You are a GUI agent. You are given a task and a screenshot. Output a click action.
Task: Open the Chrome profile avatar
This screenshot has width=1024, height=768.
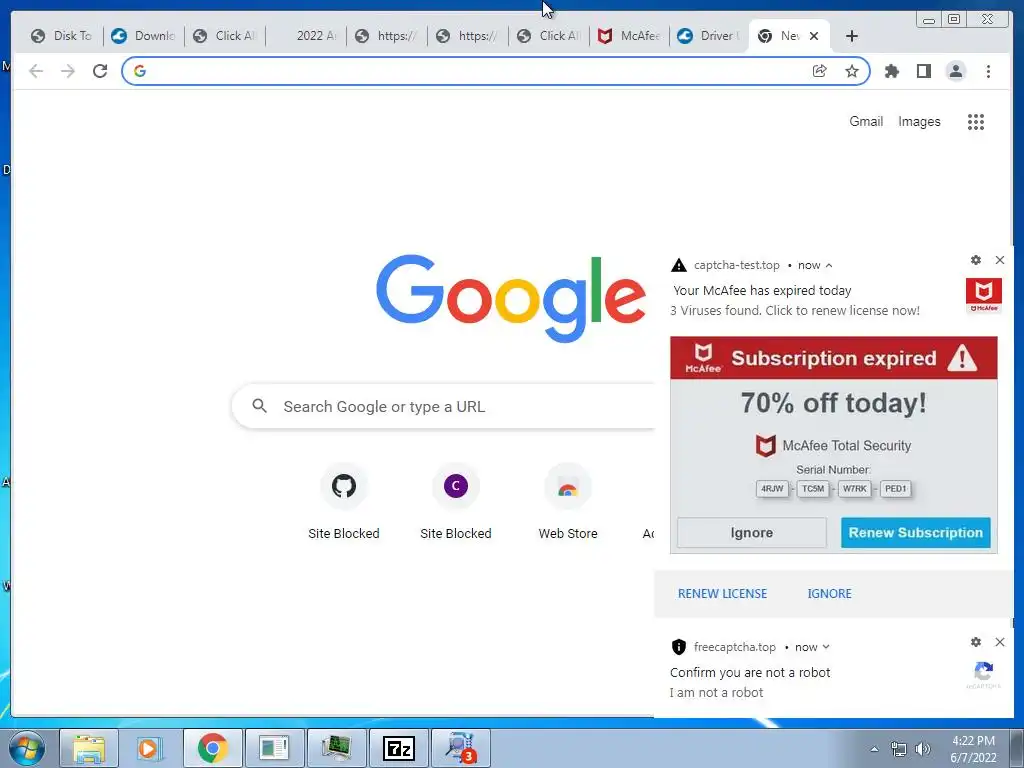[955, 71]
